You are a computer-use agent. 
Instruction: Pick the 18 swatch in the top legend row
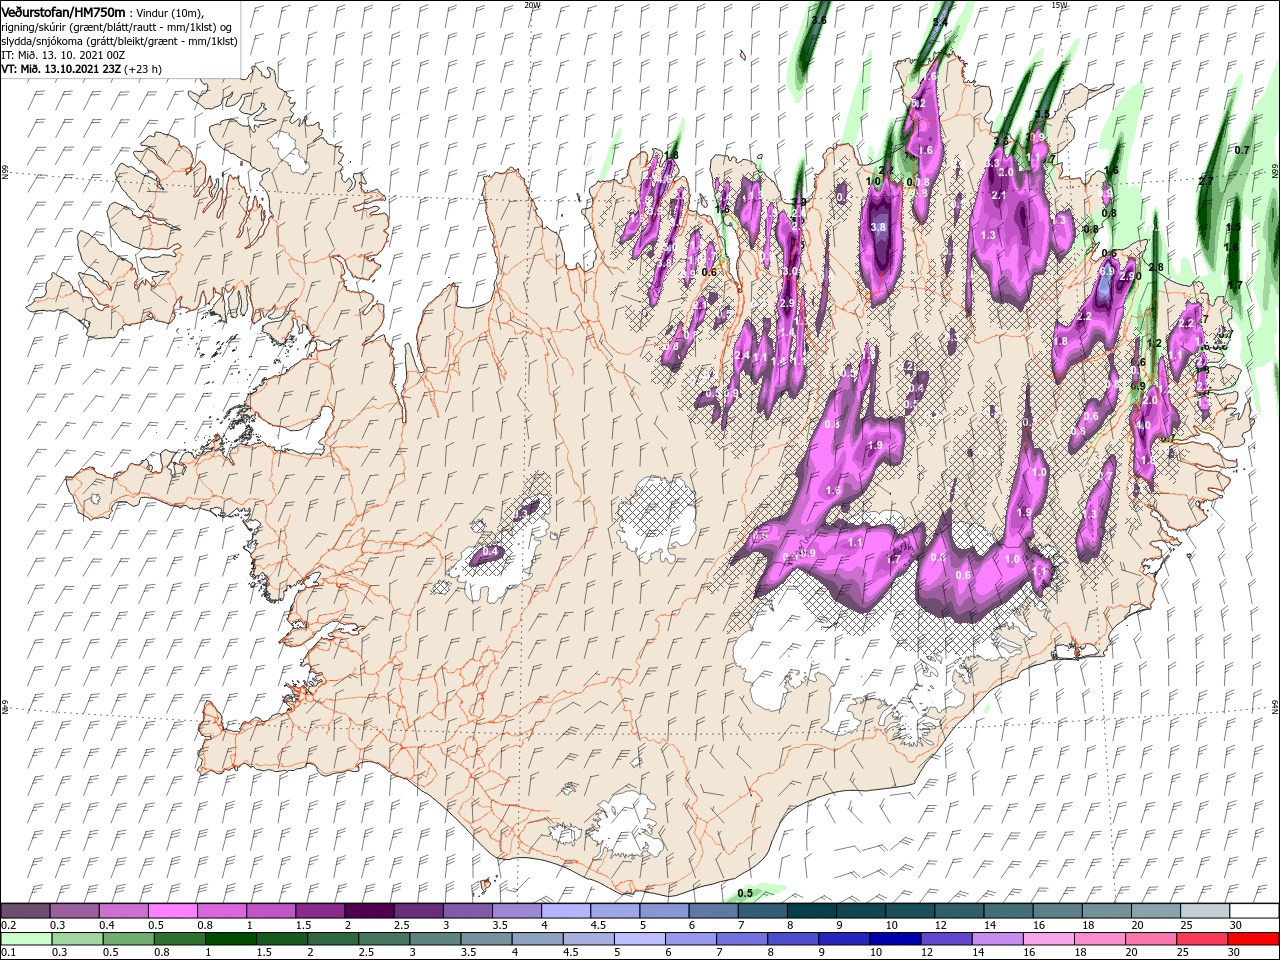tap(1107, 911)
